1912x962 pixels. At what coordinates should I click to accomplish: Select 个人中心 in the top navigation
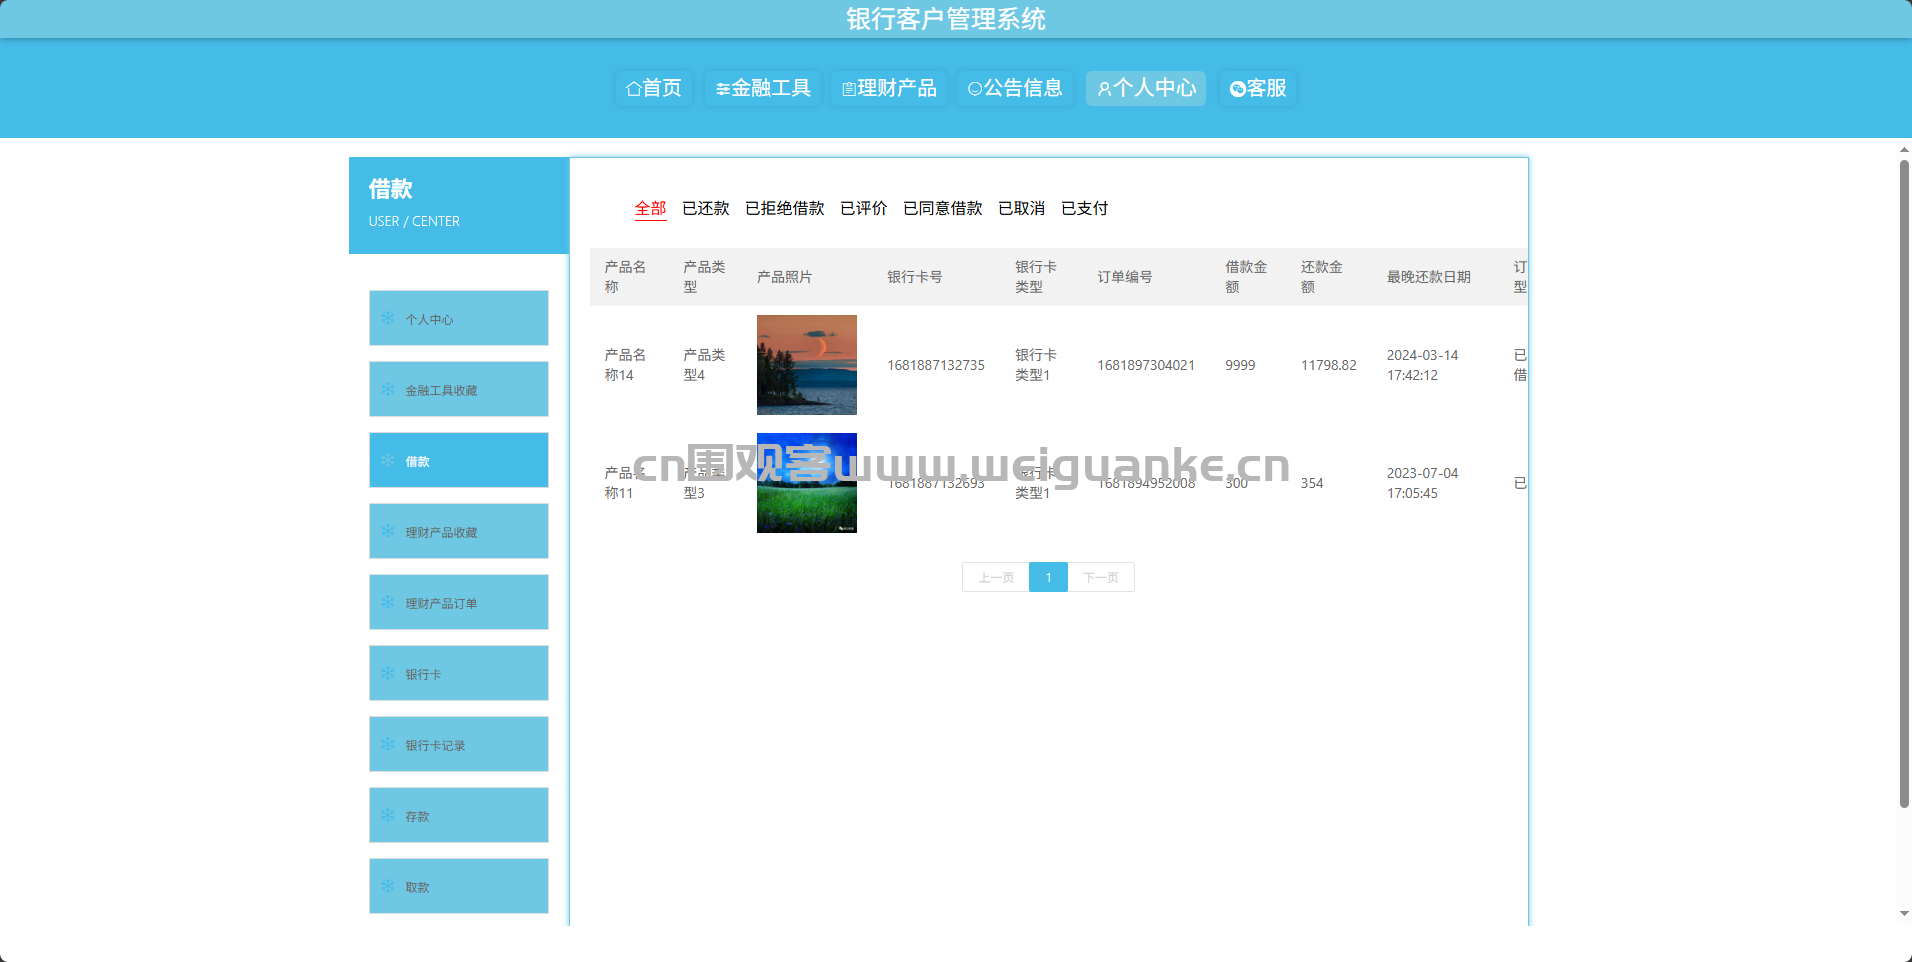[1146, 89]
